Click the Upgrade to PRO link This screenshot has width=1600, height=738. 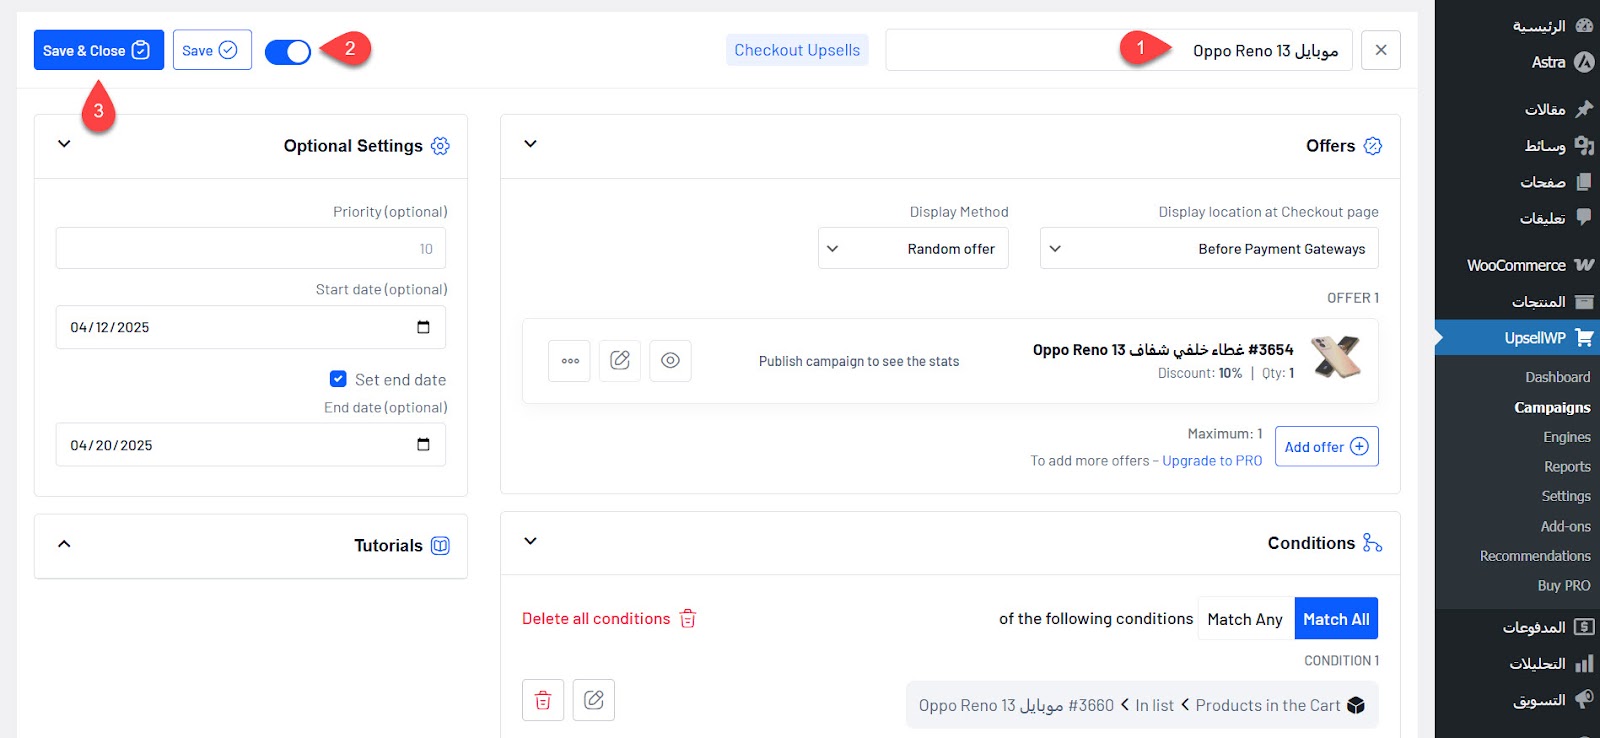click(x=1212, y=461)
